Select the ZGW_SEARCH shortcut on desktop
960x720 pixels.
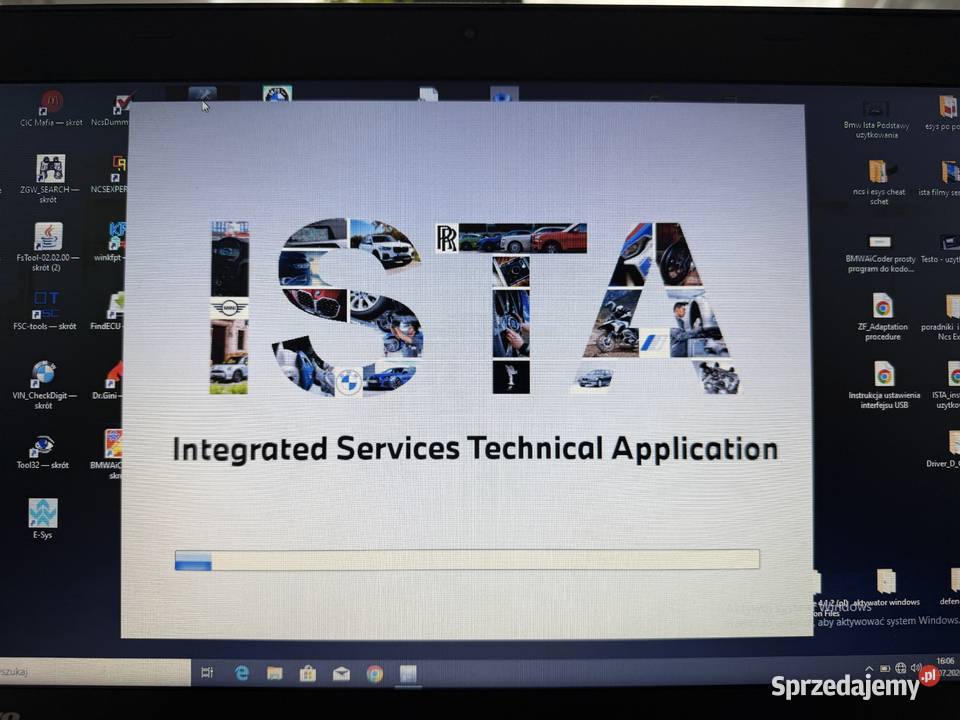(x=50, y=169)
